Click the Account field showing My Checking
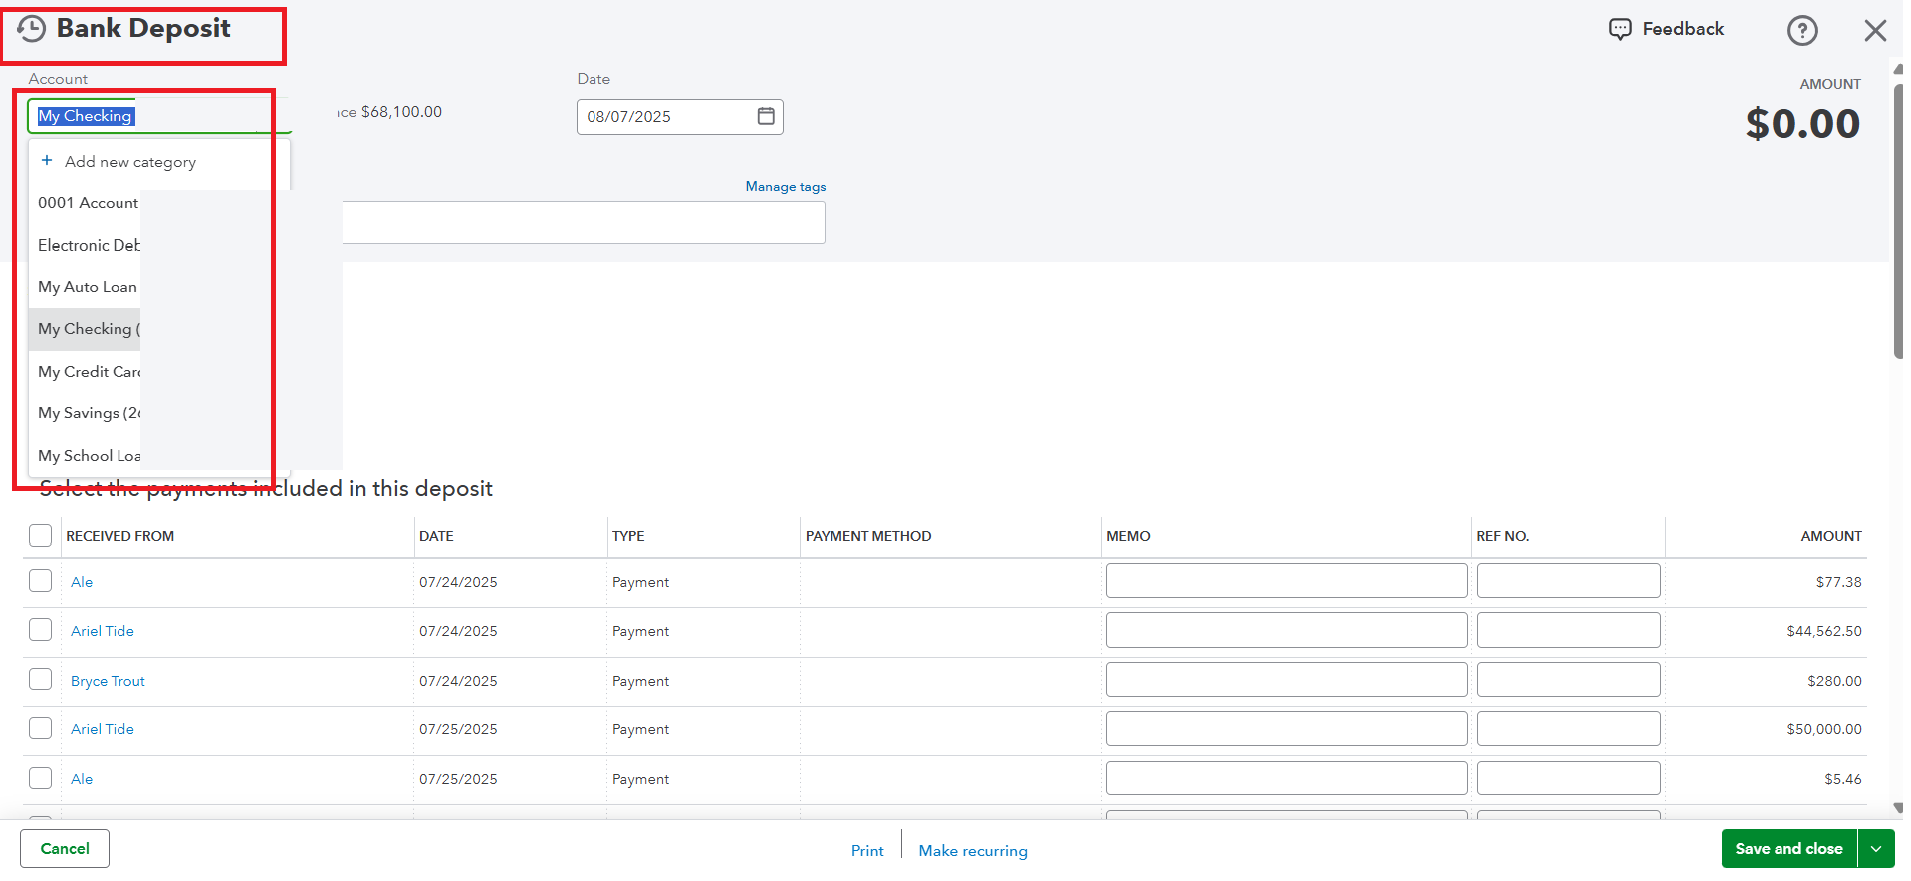The image size is (1911, 881). click(x=150, y=117)
